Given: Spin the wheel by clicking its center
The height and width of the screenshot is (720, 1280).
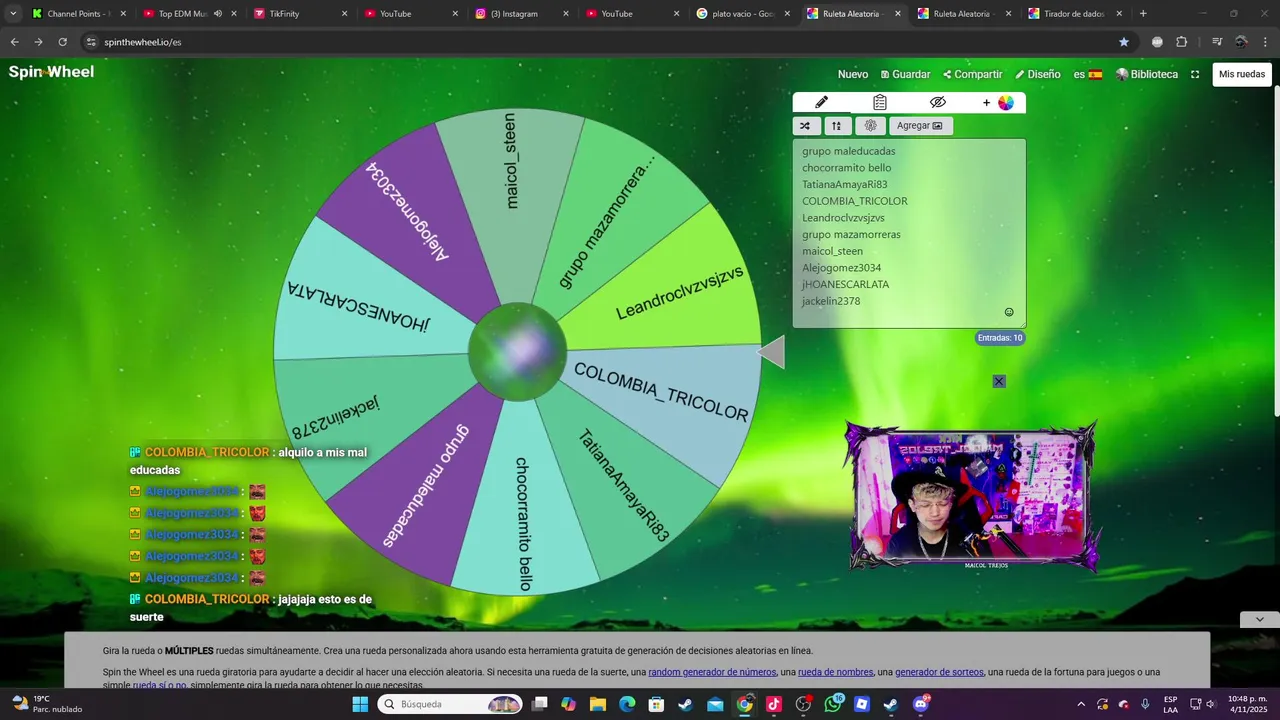Looking at the screenshot, I should [x=517, y=352].
